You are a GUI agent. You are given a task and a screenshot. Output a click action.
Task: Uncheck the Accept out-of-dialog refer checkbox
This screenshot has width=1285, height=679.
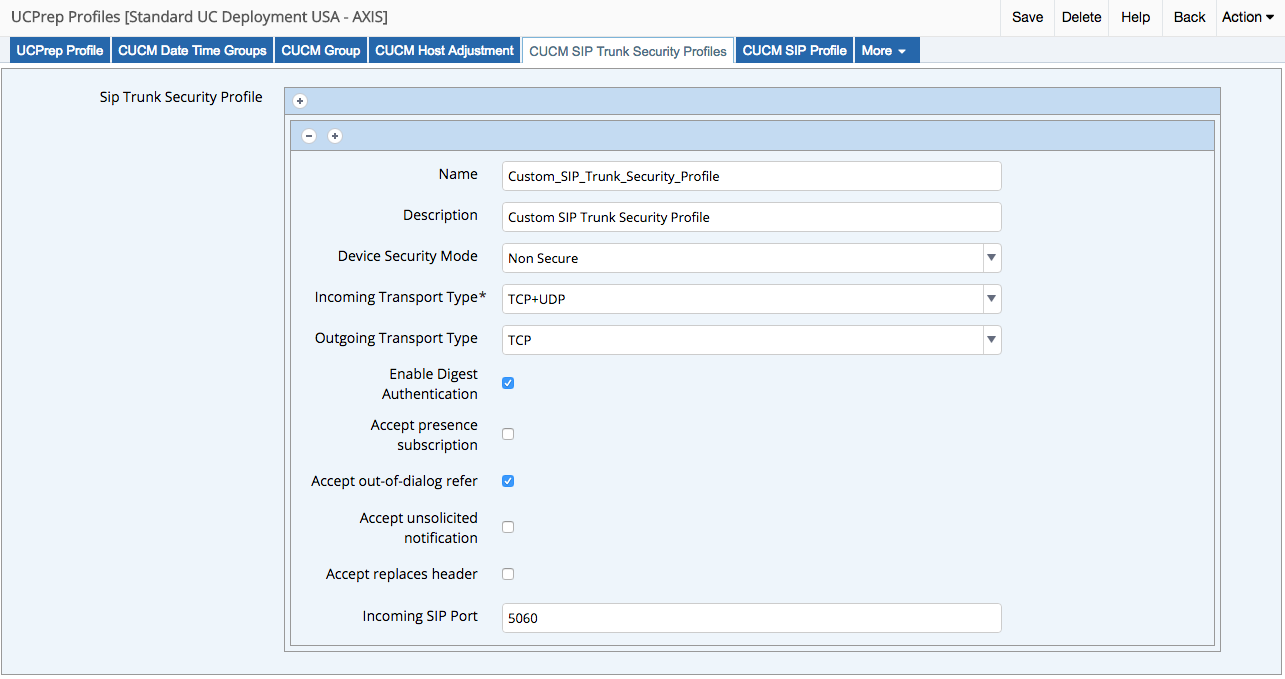508,481
